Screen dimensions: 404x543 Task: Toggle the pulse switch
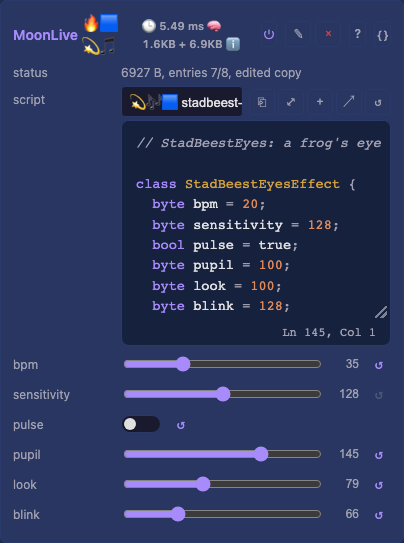(x=141, y=424)
